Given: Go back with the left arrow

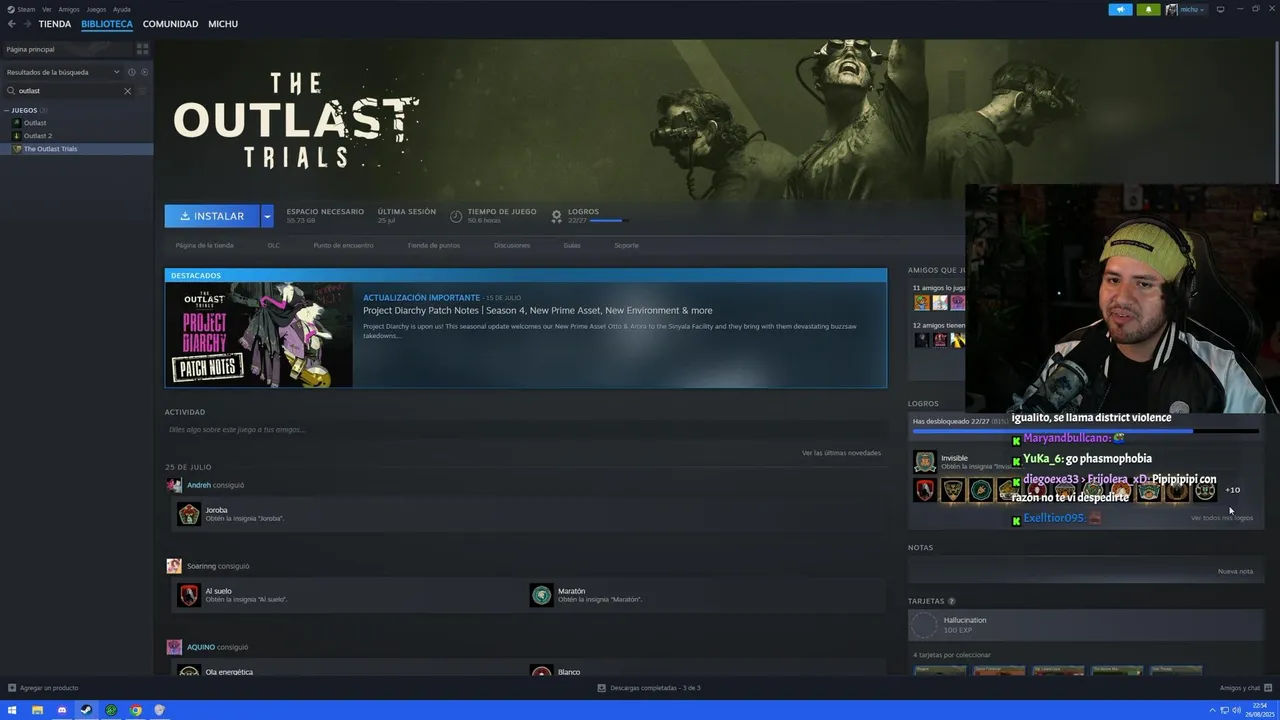Looking at the screenshot, I should tap(11, 24).
